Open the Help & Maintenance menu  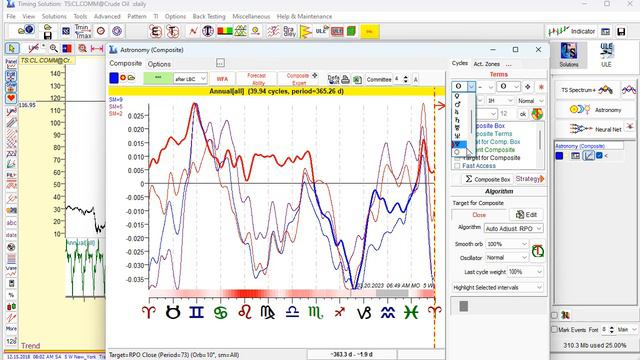pyautogui.click(x=304, y=16)
